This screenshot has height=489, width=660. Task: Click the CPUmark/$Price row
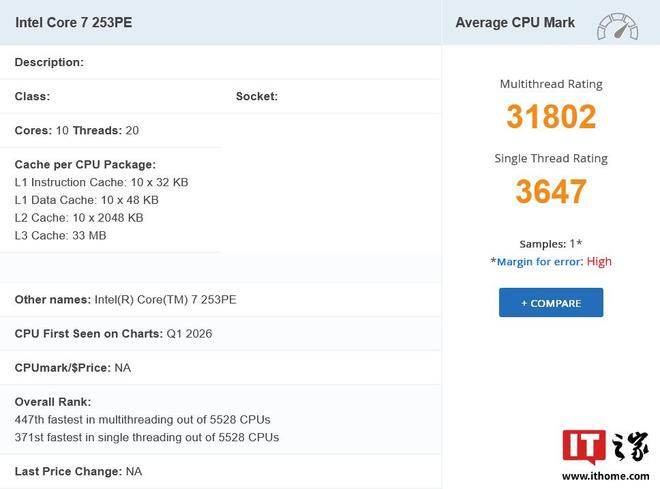pyautogui.click(x=73, y=368)
